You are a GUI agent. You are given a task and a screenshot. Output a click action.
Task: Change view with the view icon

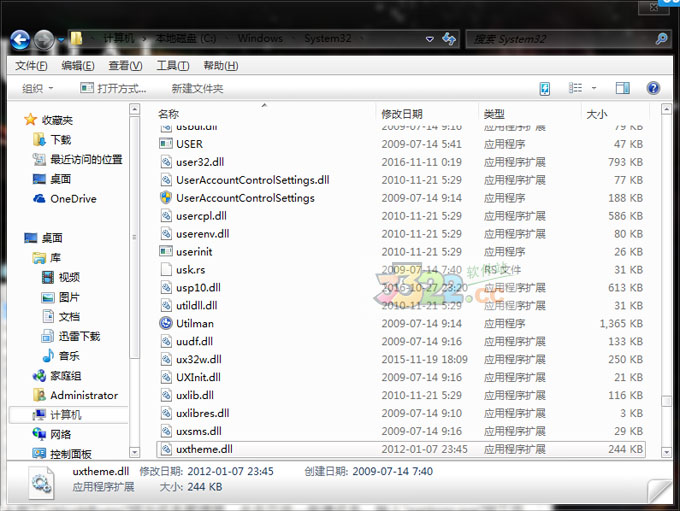(575, 88)
